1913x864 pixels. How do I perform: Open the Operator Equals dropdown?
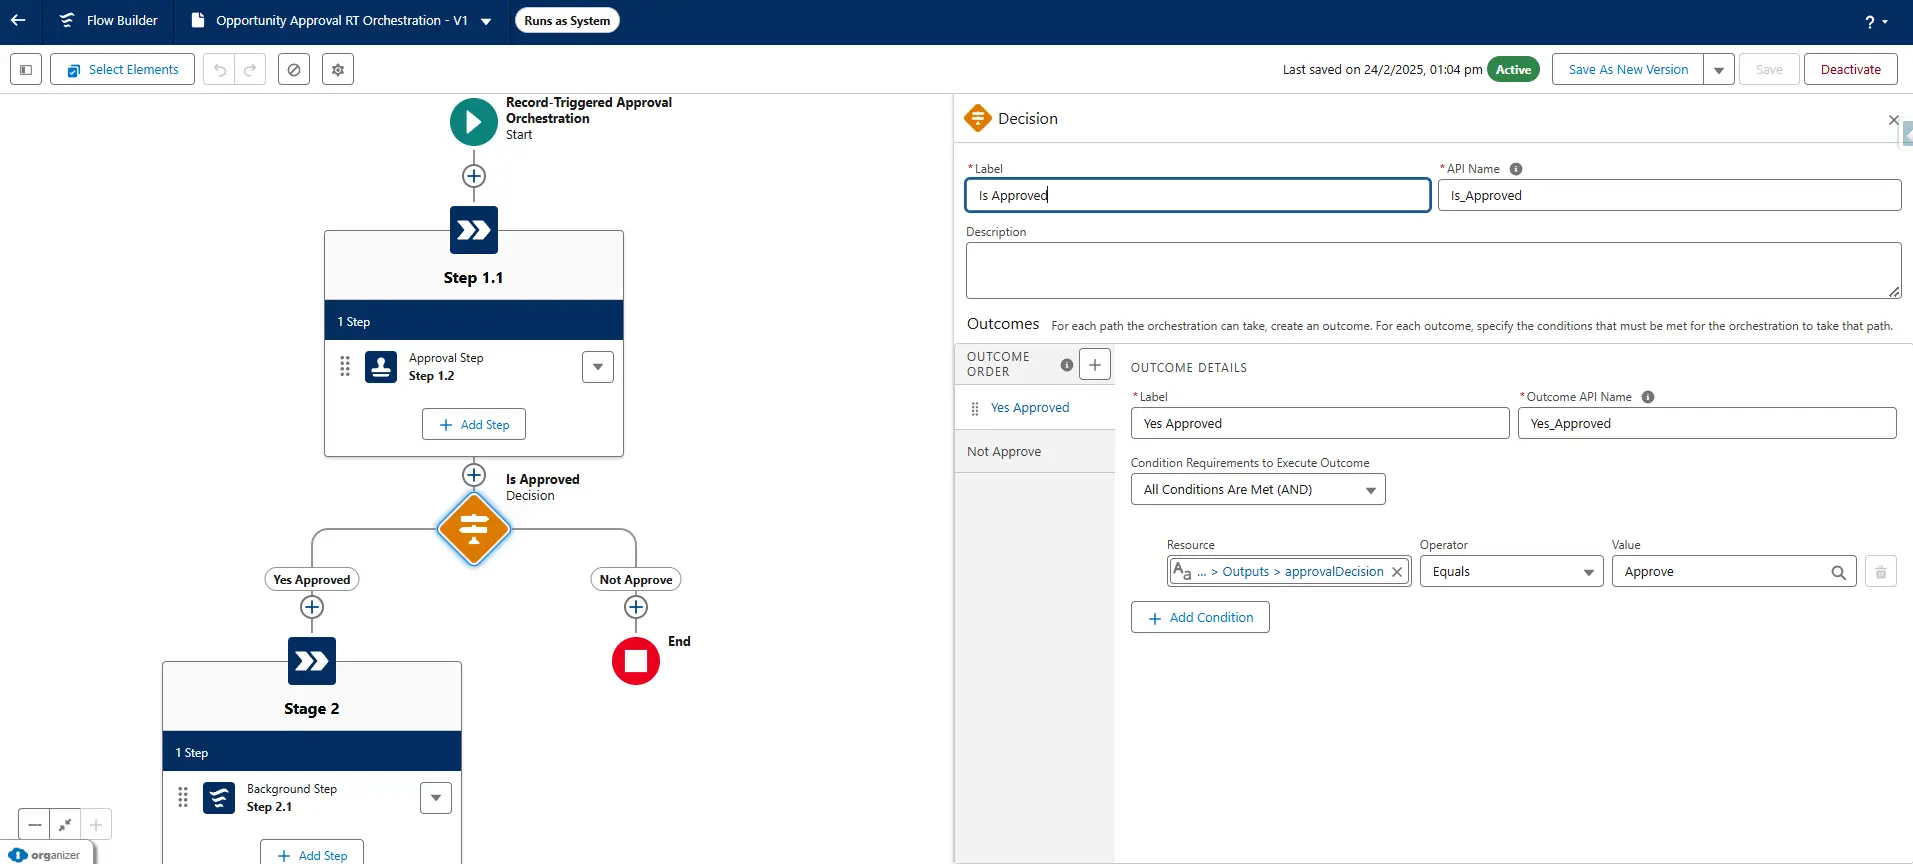tap(1512, 572)
